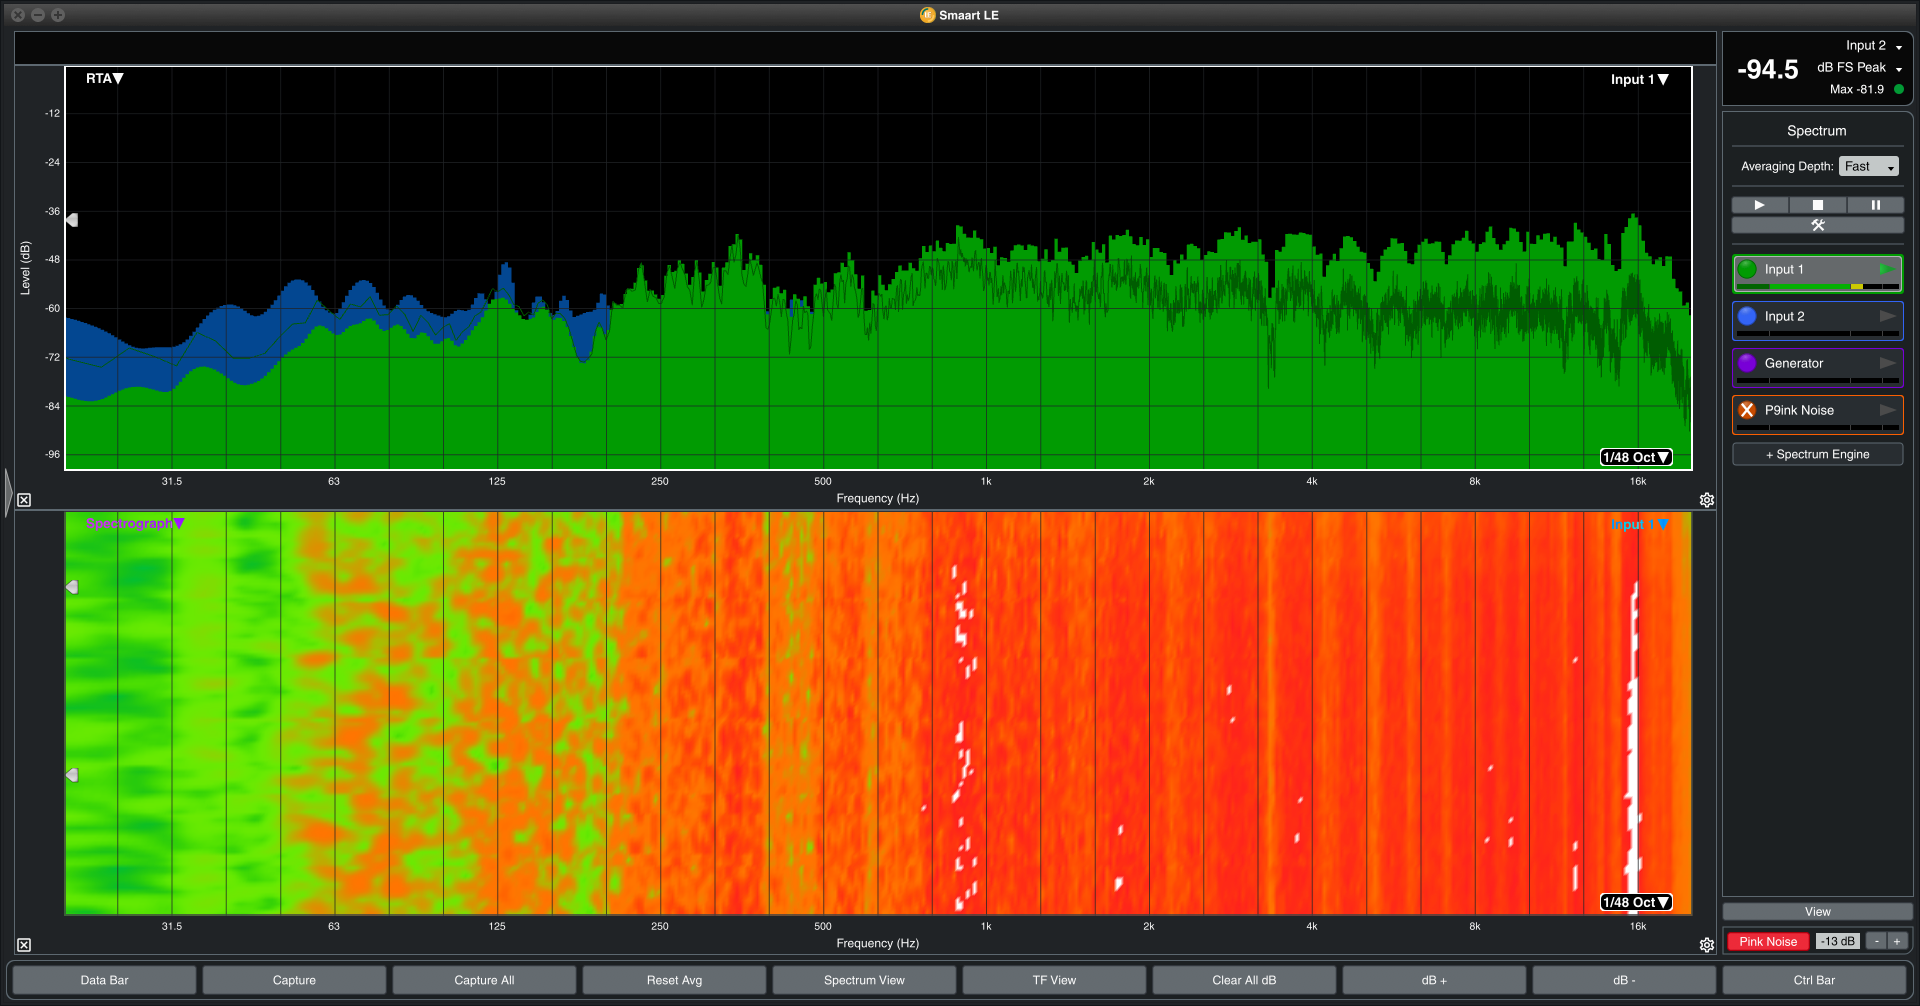Open the View menu bar button
The width and height of the screenshot is (1920, 1006).
(1817, 912)
